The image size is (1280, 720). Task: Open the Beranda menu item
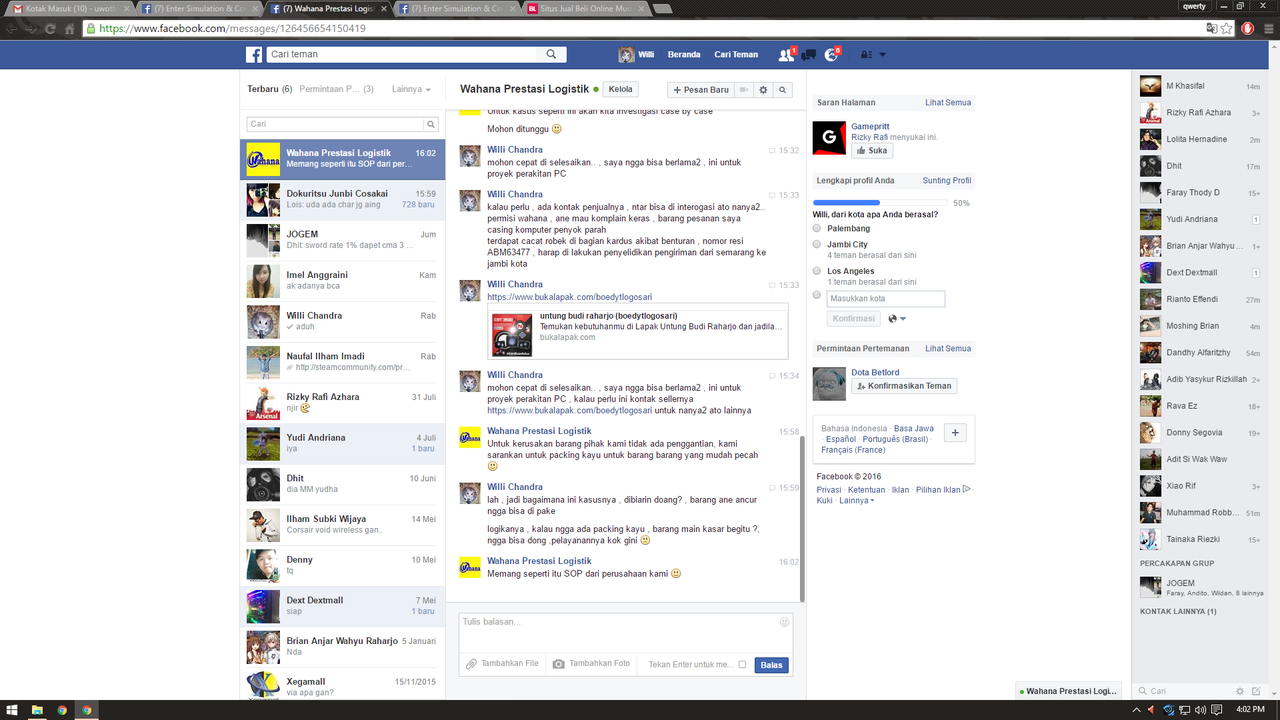(x=684, y=55)
